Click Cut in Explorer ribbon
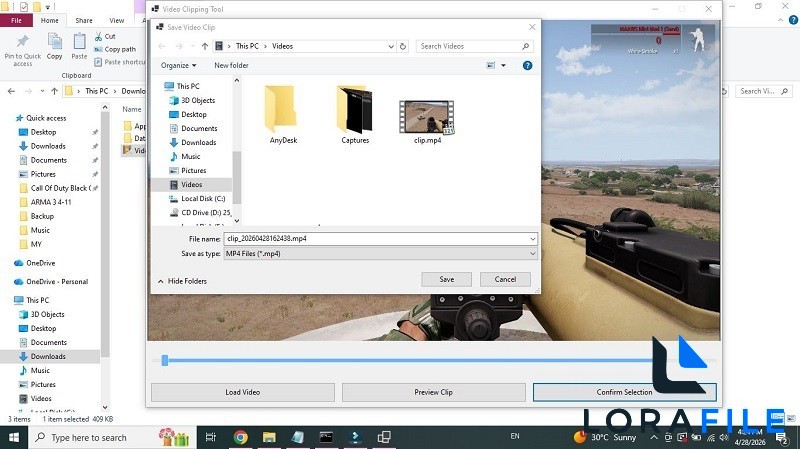Screen dimensions: 800x449 [x=105, y=36]
